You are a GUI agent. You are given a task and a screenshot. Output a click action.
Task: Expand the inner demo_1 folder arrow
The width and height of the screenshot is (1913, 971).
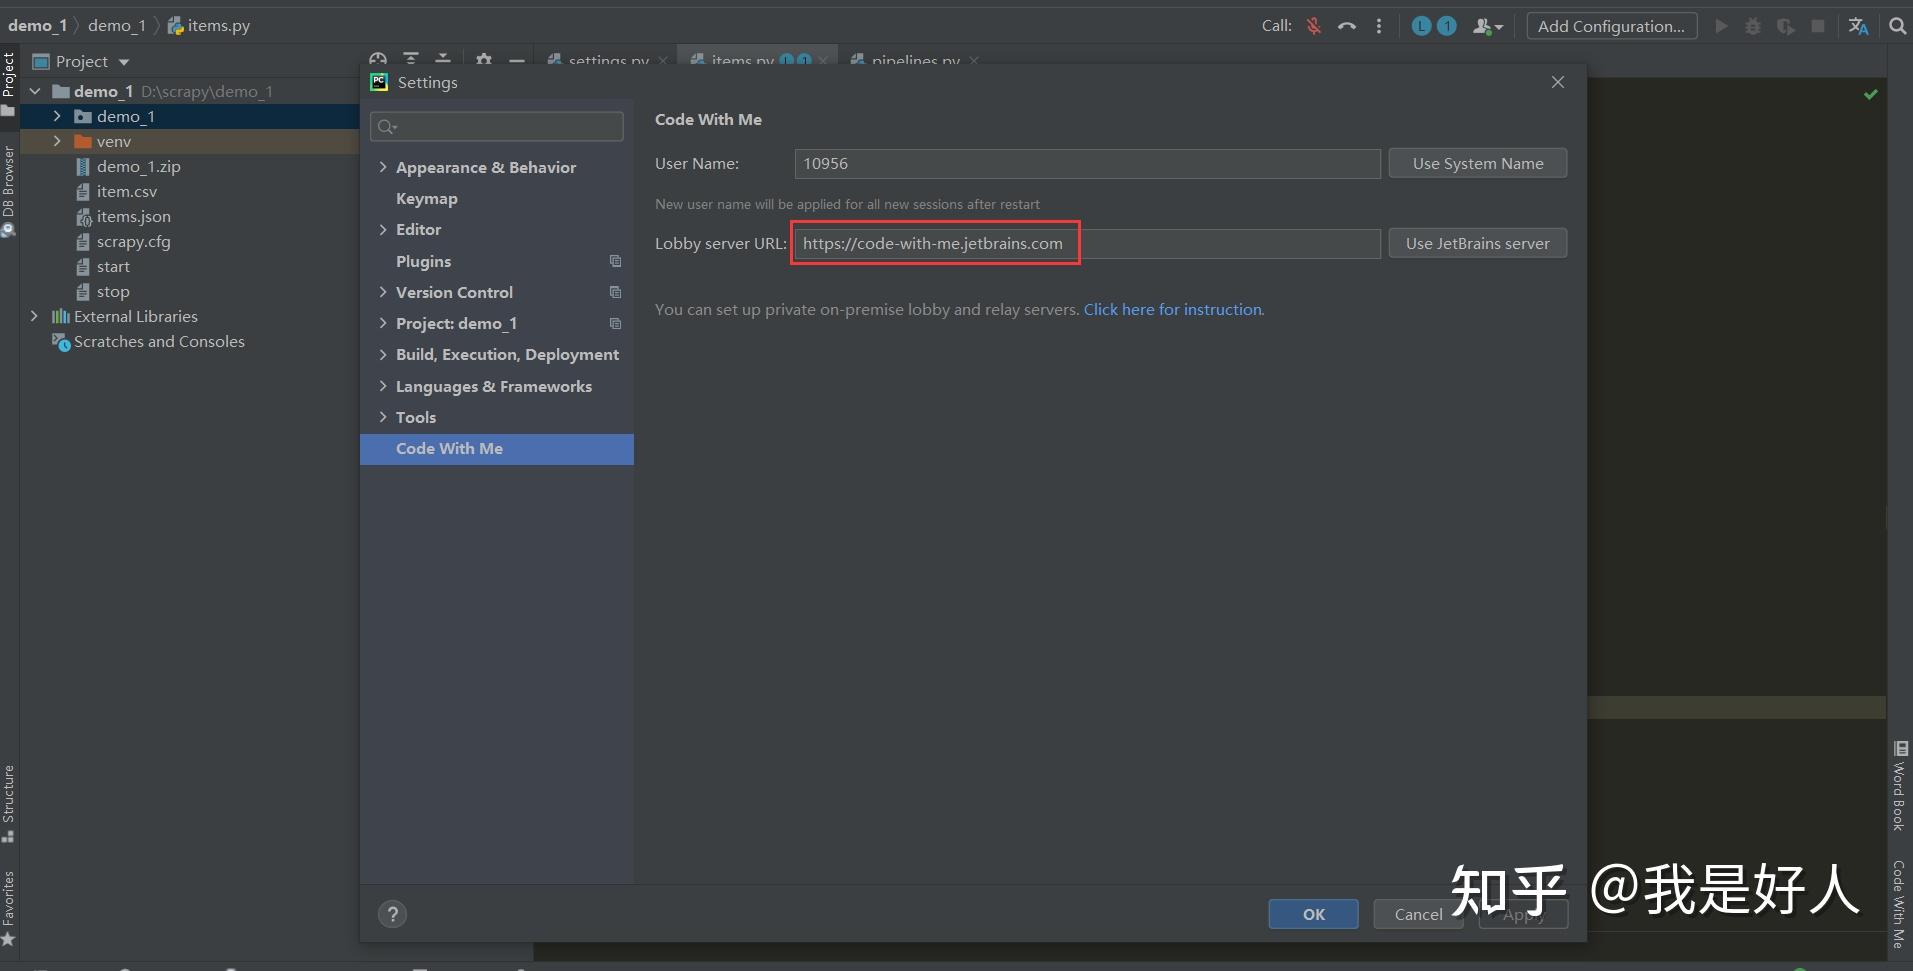point(57,116)
